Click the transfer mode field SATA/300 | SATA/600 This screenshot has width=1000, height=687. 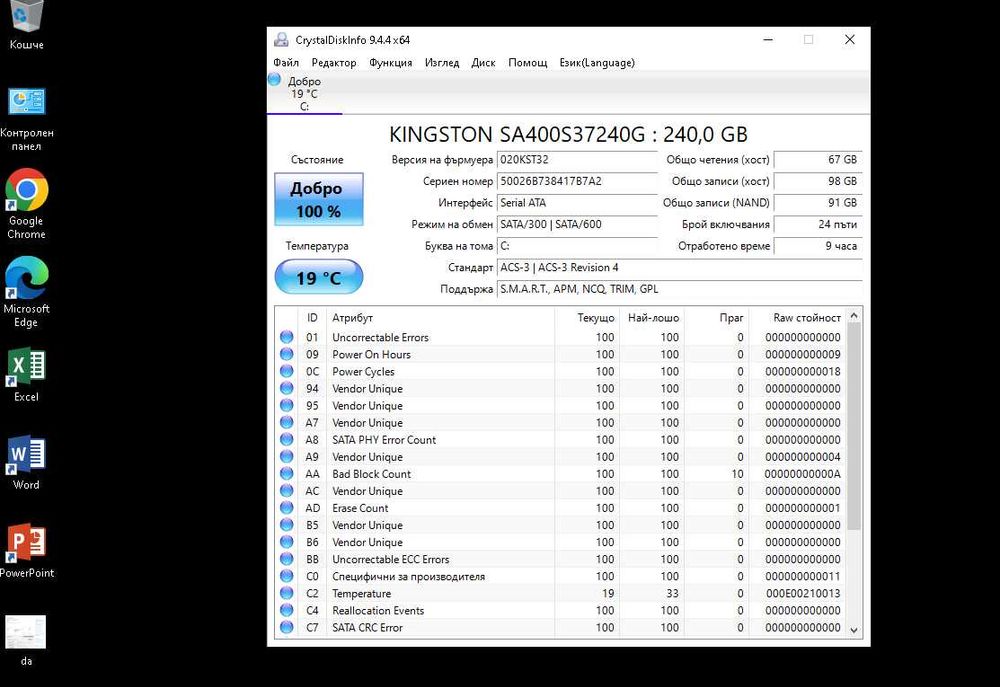pyautogui.click(x=577, y=225)
